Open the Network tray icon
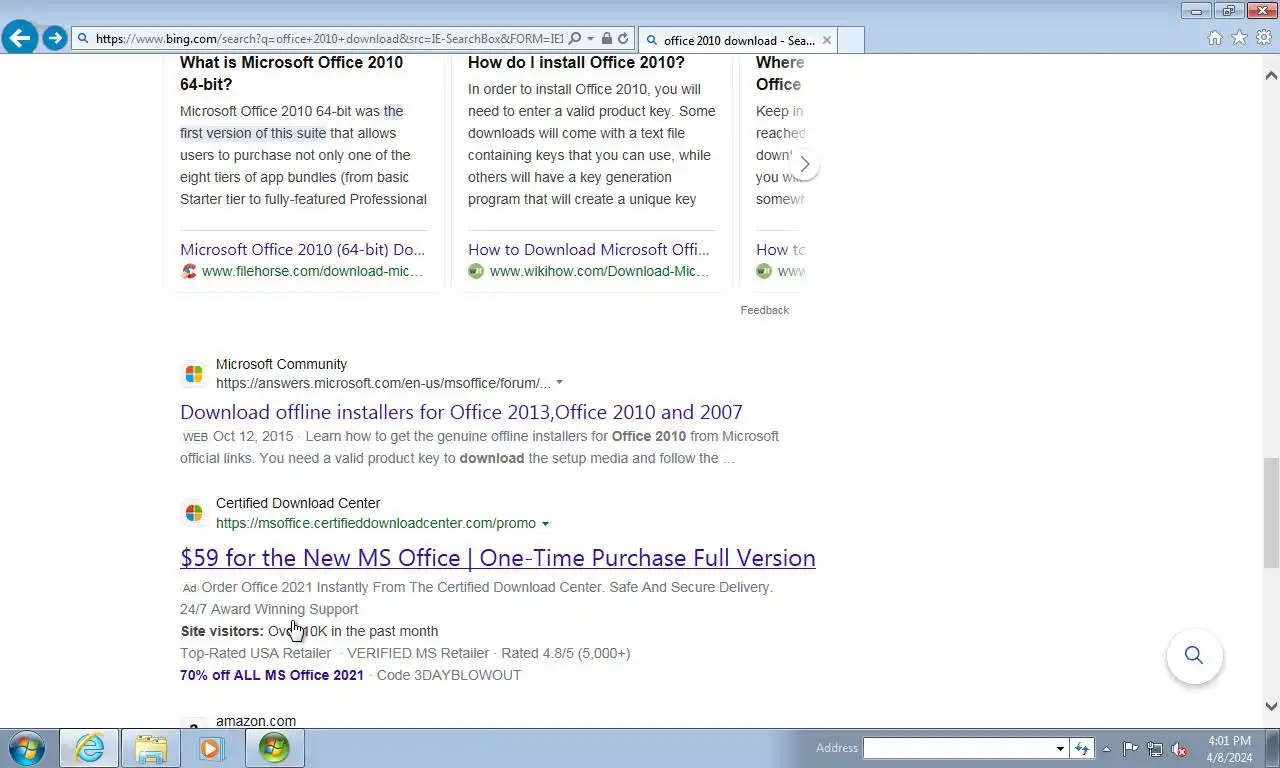The width and height of the screenshot is (1280, 768). click(1155, 749)
